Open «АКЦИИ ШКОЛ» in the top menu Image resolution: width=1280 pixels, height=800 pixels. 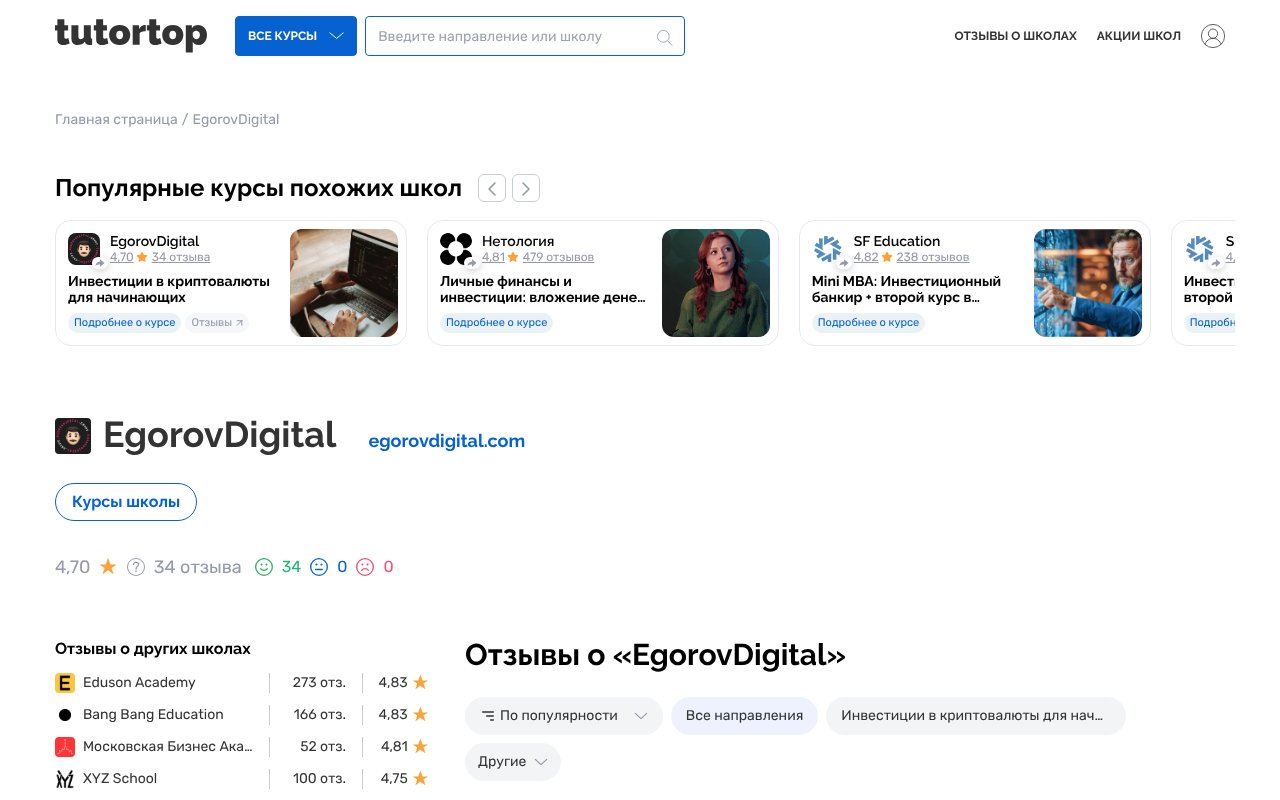tap(1138, 36)
